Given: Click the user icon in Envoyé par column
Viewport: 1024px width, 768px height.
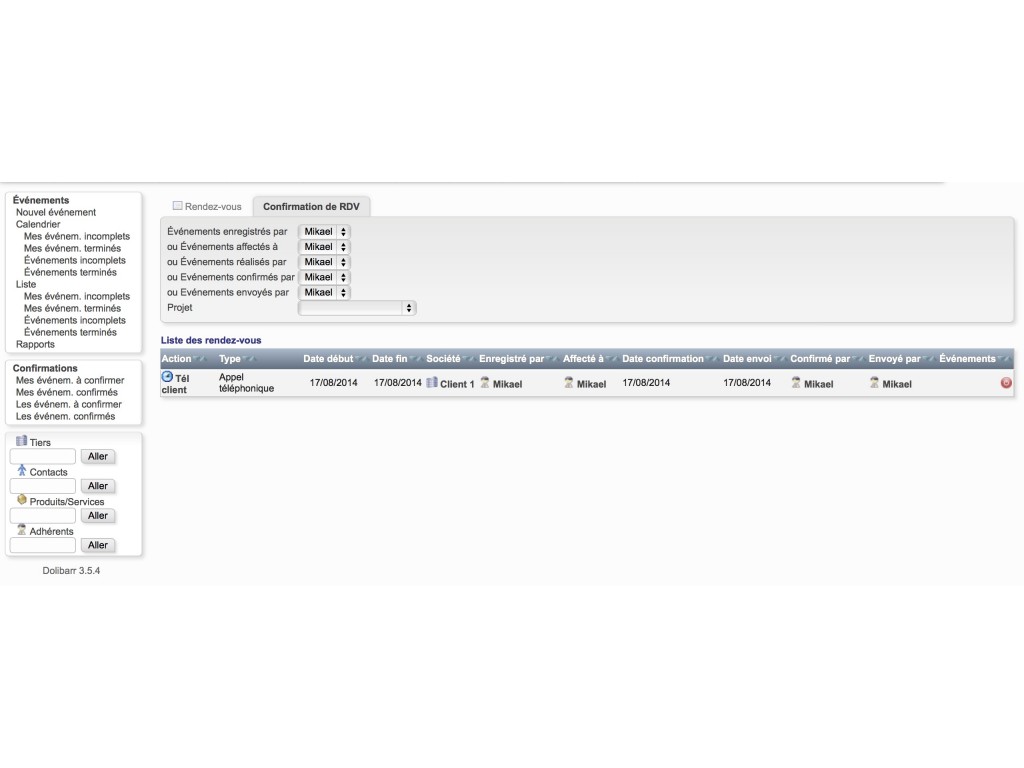Looking at the screenshot, I should click(x=874, y=383).
